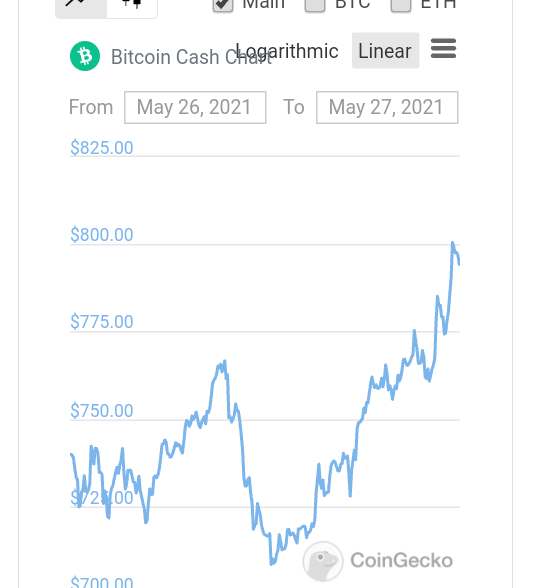Enable the BTC checkbox
This screenshot has height=588, width=534.
[x=315, y=4]
